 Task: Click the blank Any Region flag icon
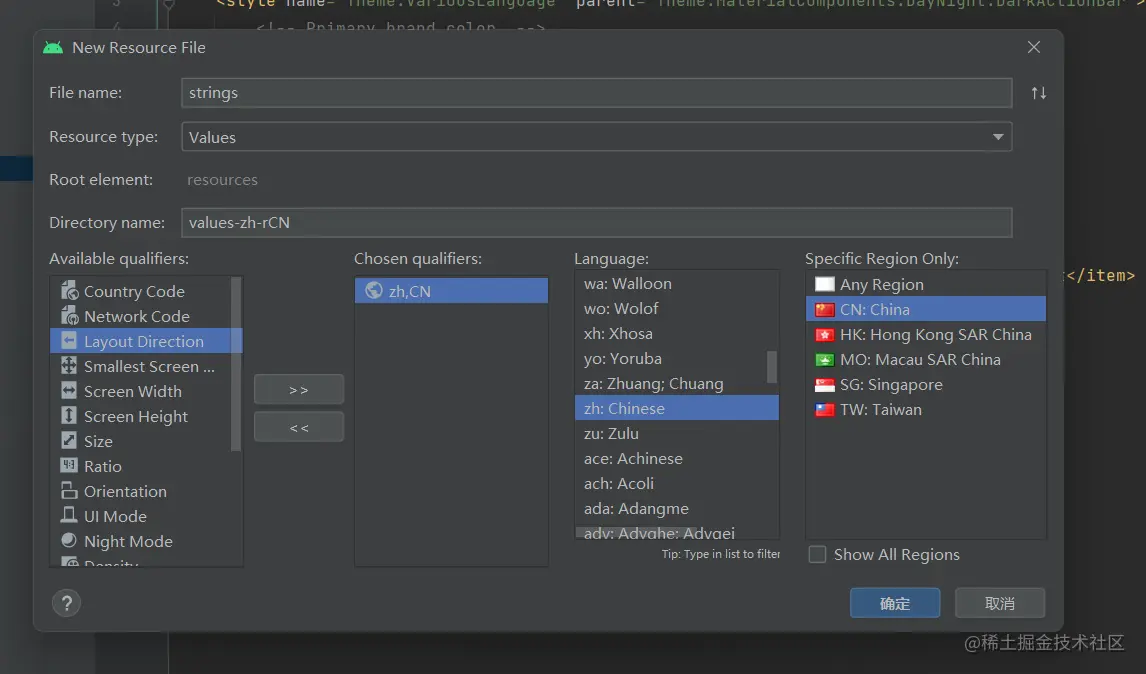tap(824, 284)
